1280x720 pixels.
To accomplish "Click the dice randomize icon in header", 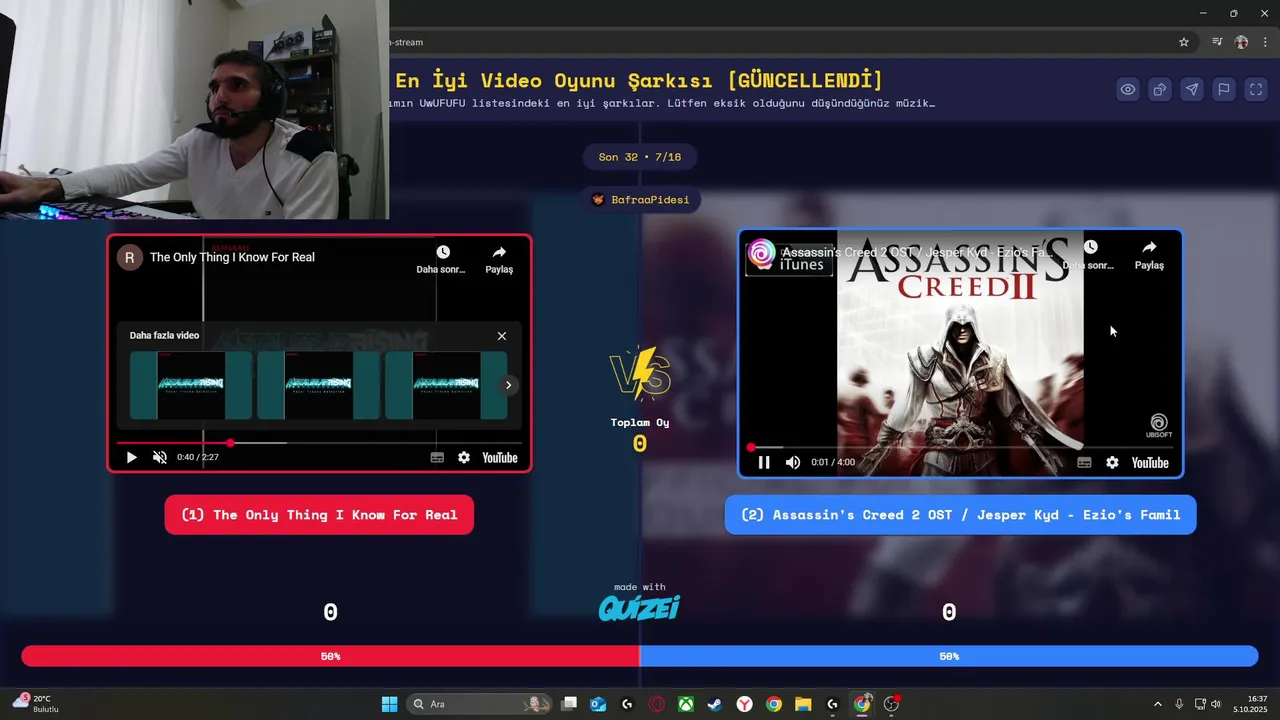I will pyautogui.click(x=1160, y=89).
